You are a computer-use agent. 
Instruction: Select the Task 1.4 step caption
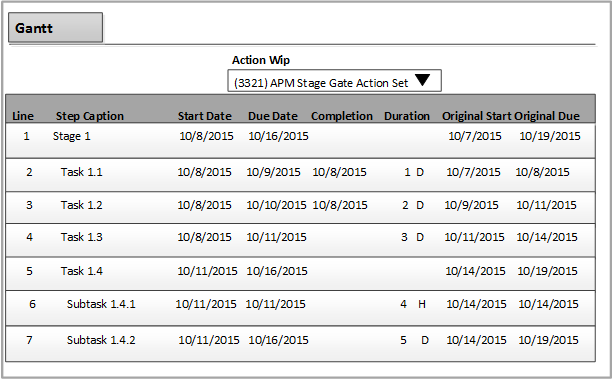coord(81,271)
